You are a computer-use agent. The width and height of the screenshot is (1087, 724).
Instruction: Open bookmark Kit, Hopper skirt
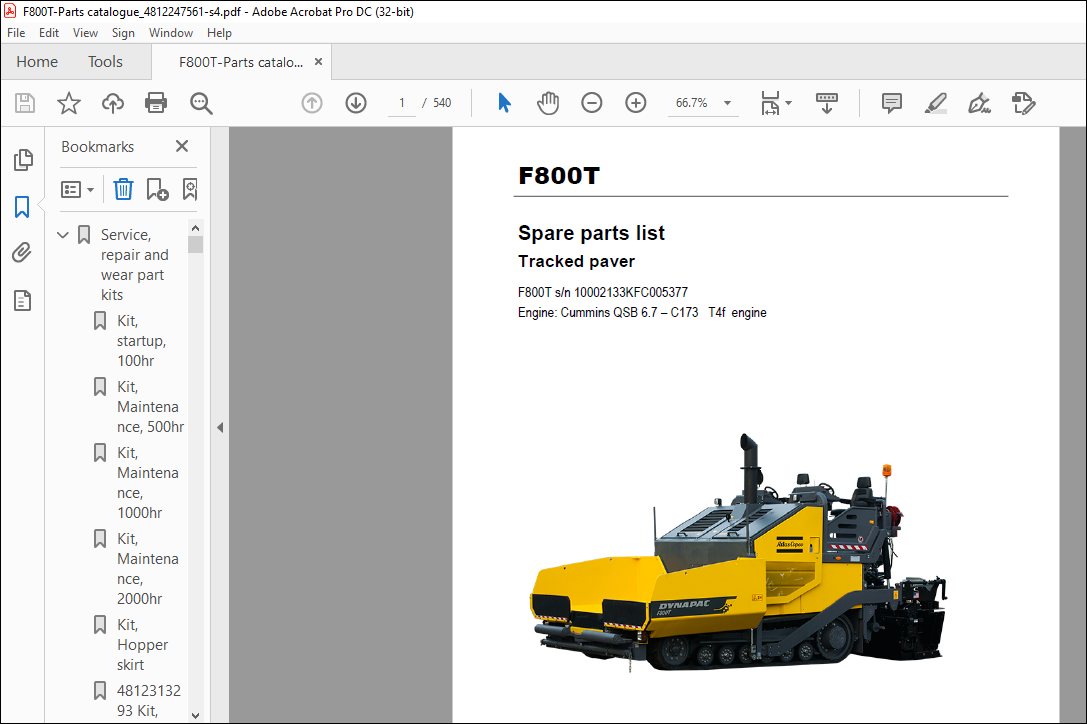pyautogui.click(x=141, y=644)
